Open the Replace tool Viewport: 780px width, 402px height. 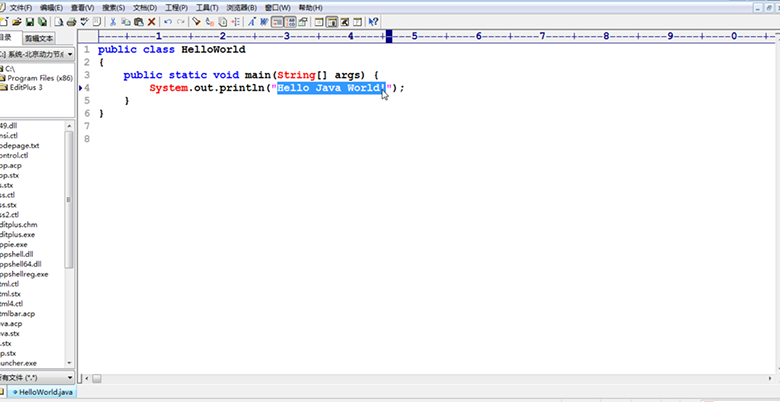(x=209, y=22)
